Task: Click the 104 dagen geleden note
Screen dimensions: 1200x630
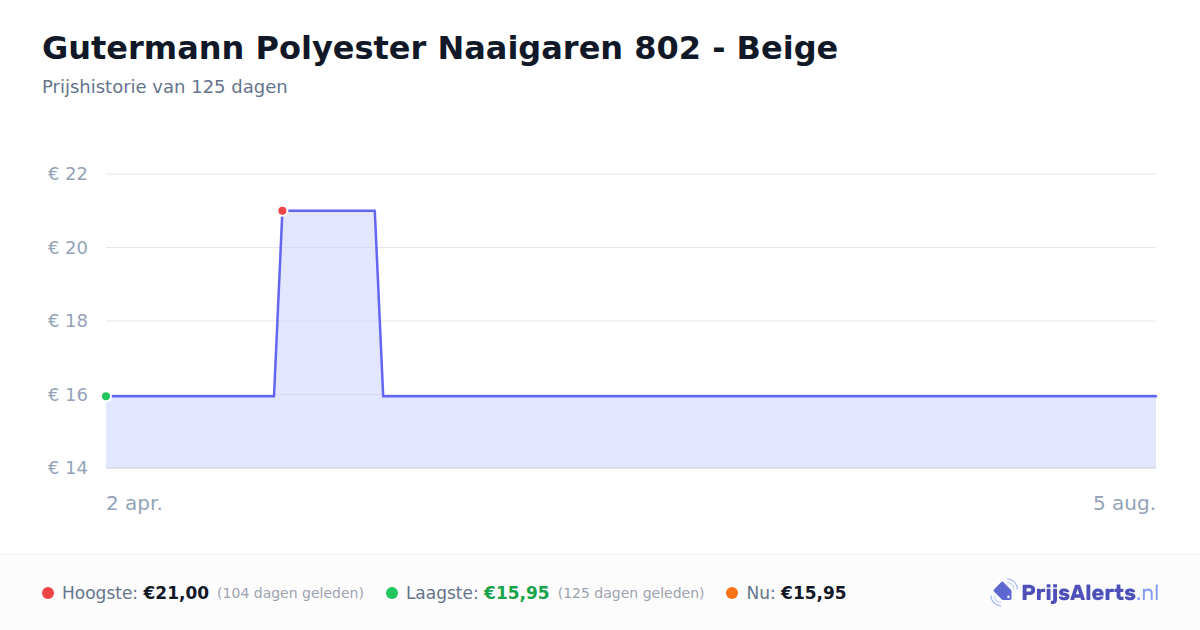Action: (x=290, y=593)
